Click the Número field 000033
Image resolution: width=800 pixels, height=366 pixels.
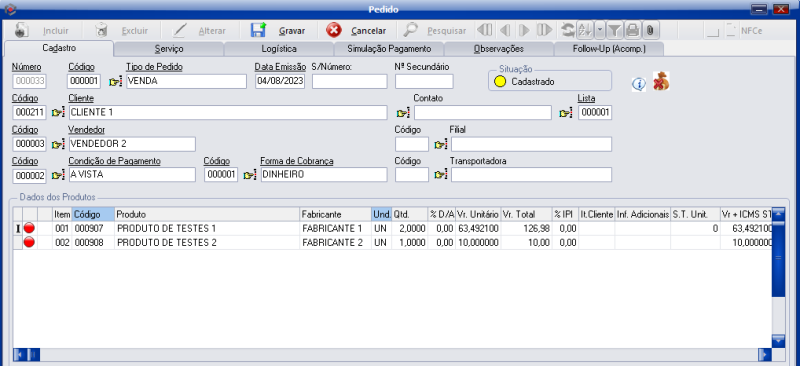pyautogui.click(x=29, y=82)
